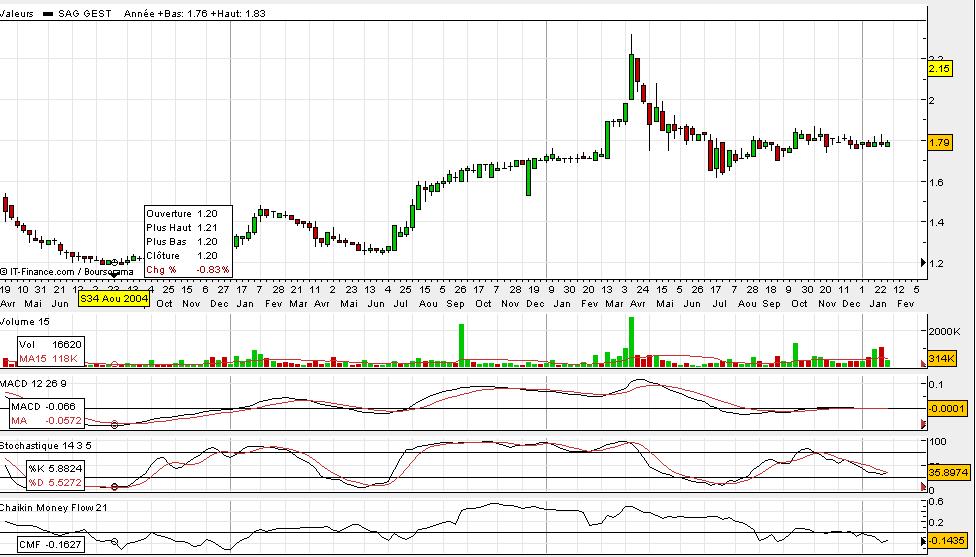Click the yellow -0.1435 CMF tag
The height and width of the screenshot is (557, 976).
[x=947, y=541]
